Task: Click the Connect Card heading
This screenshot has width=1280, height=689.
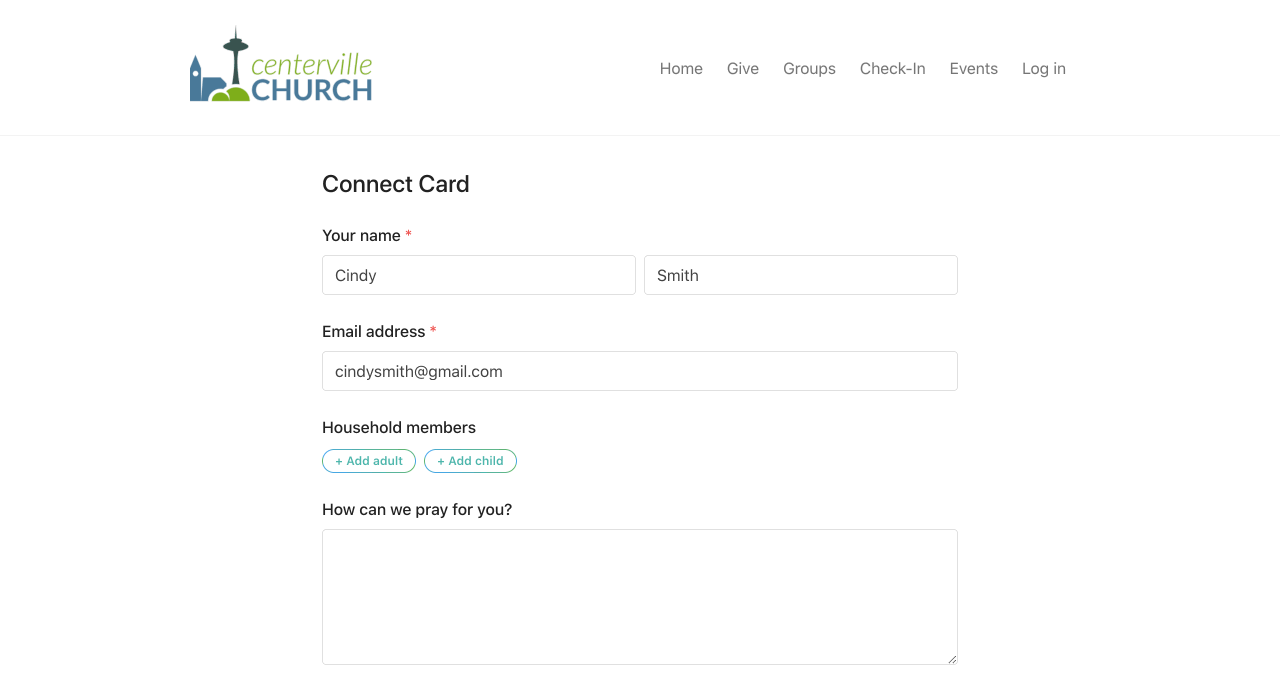Action: click(396, 184)
